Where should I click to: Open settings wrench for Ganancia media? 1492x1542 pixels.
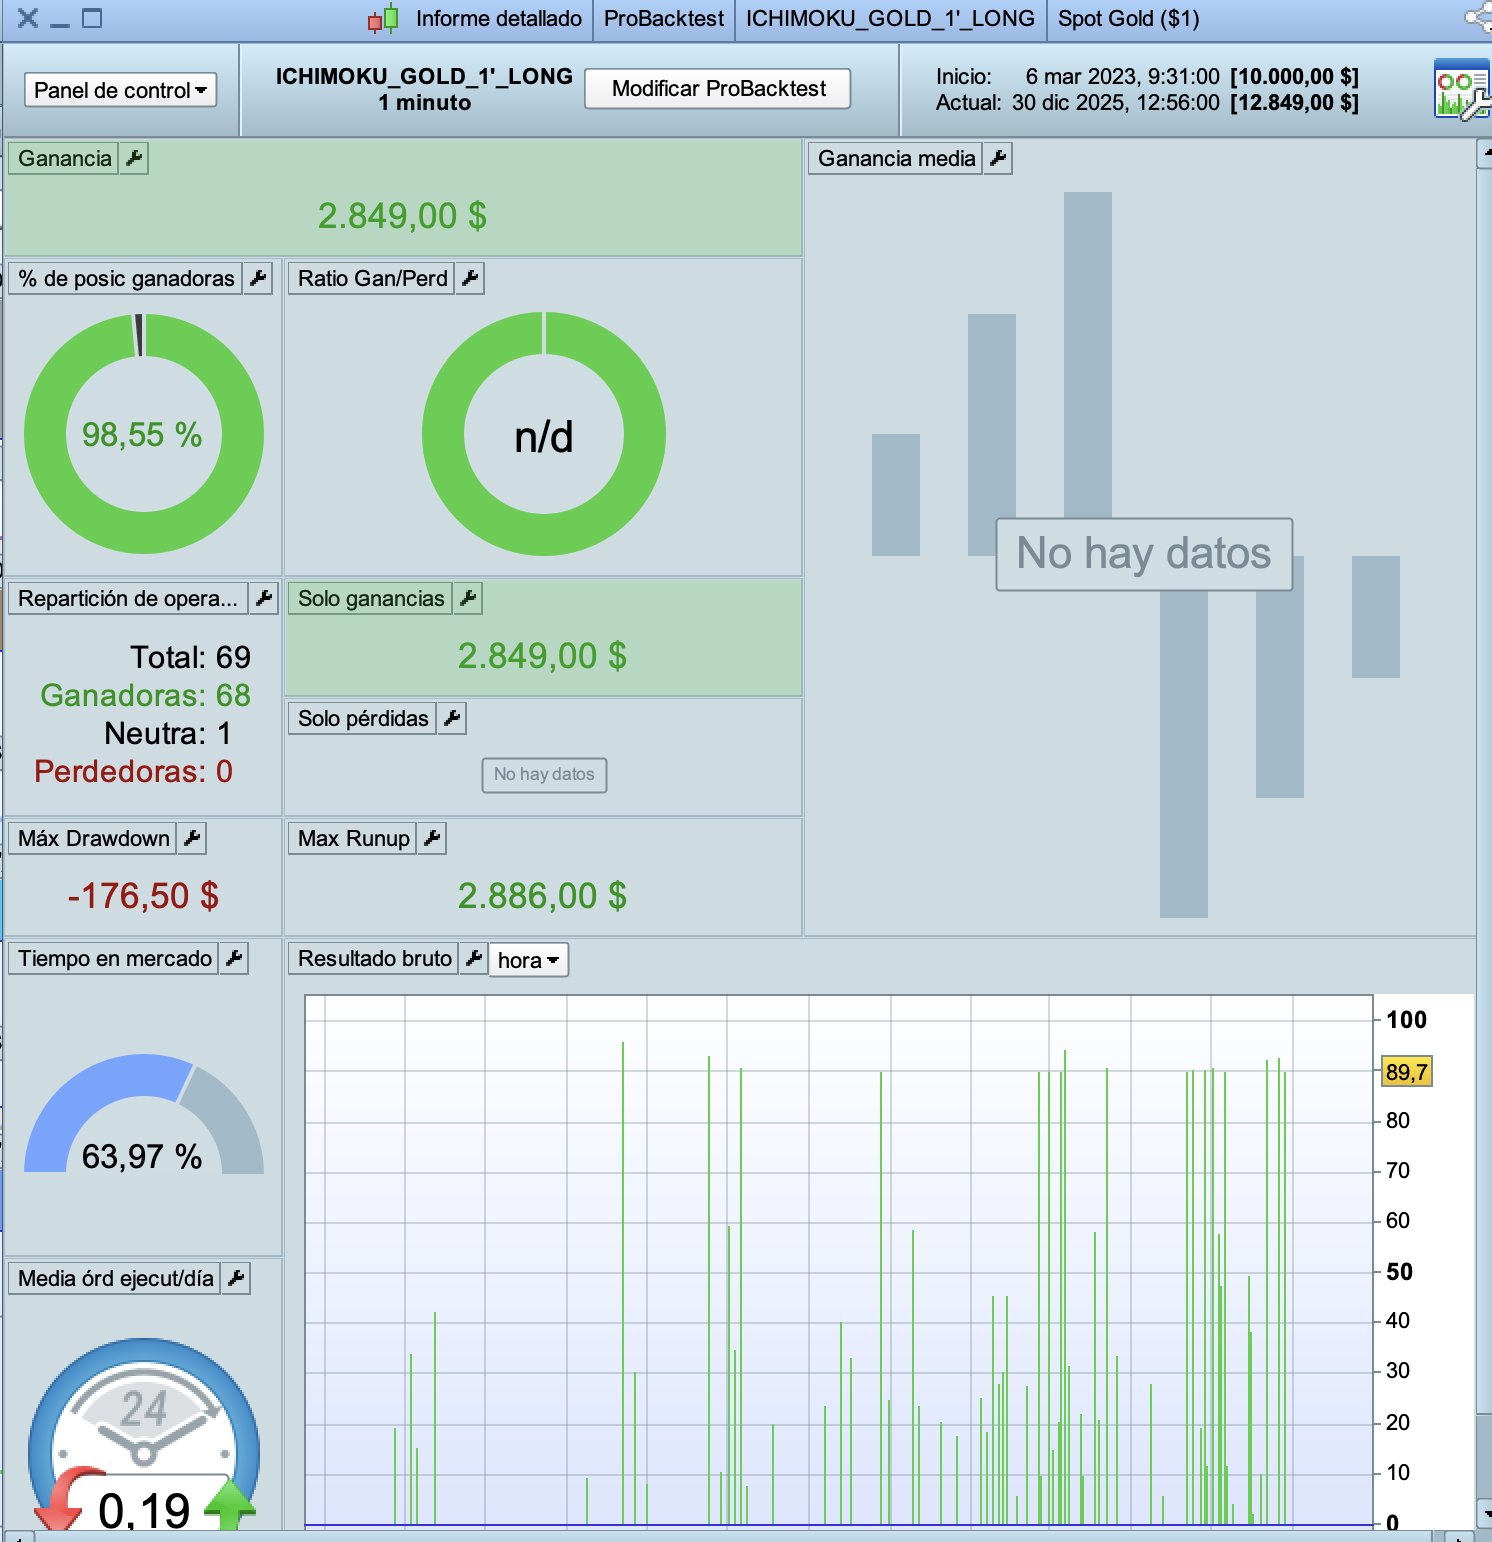(x=998, y=158)
